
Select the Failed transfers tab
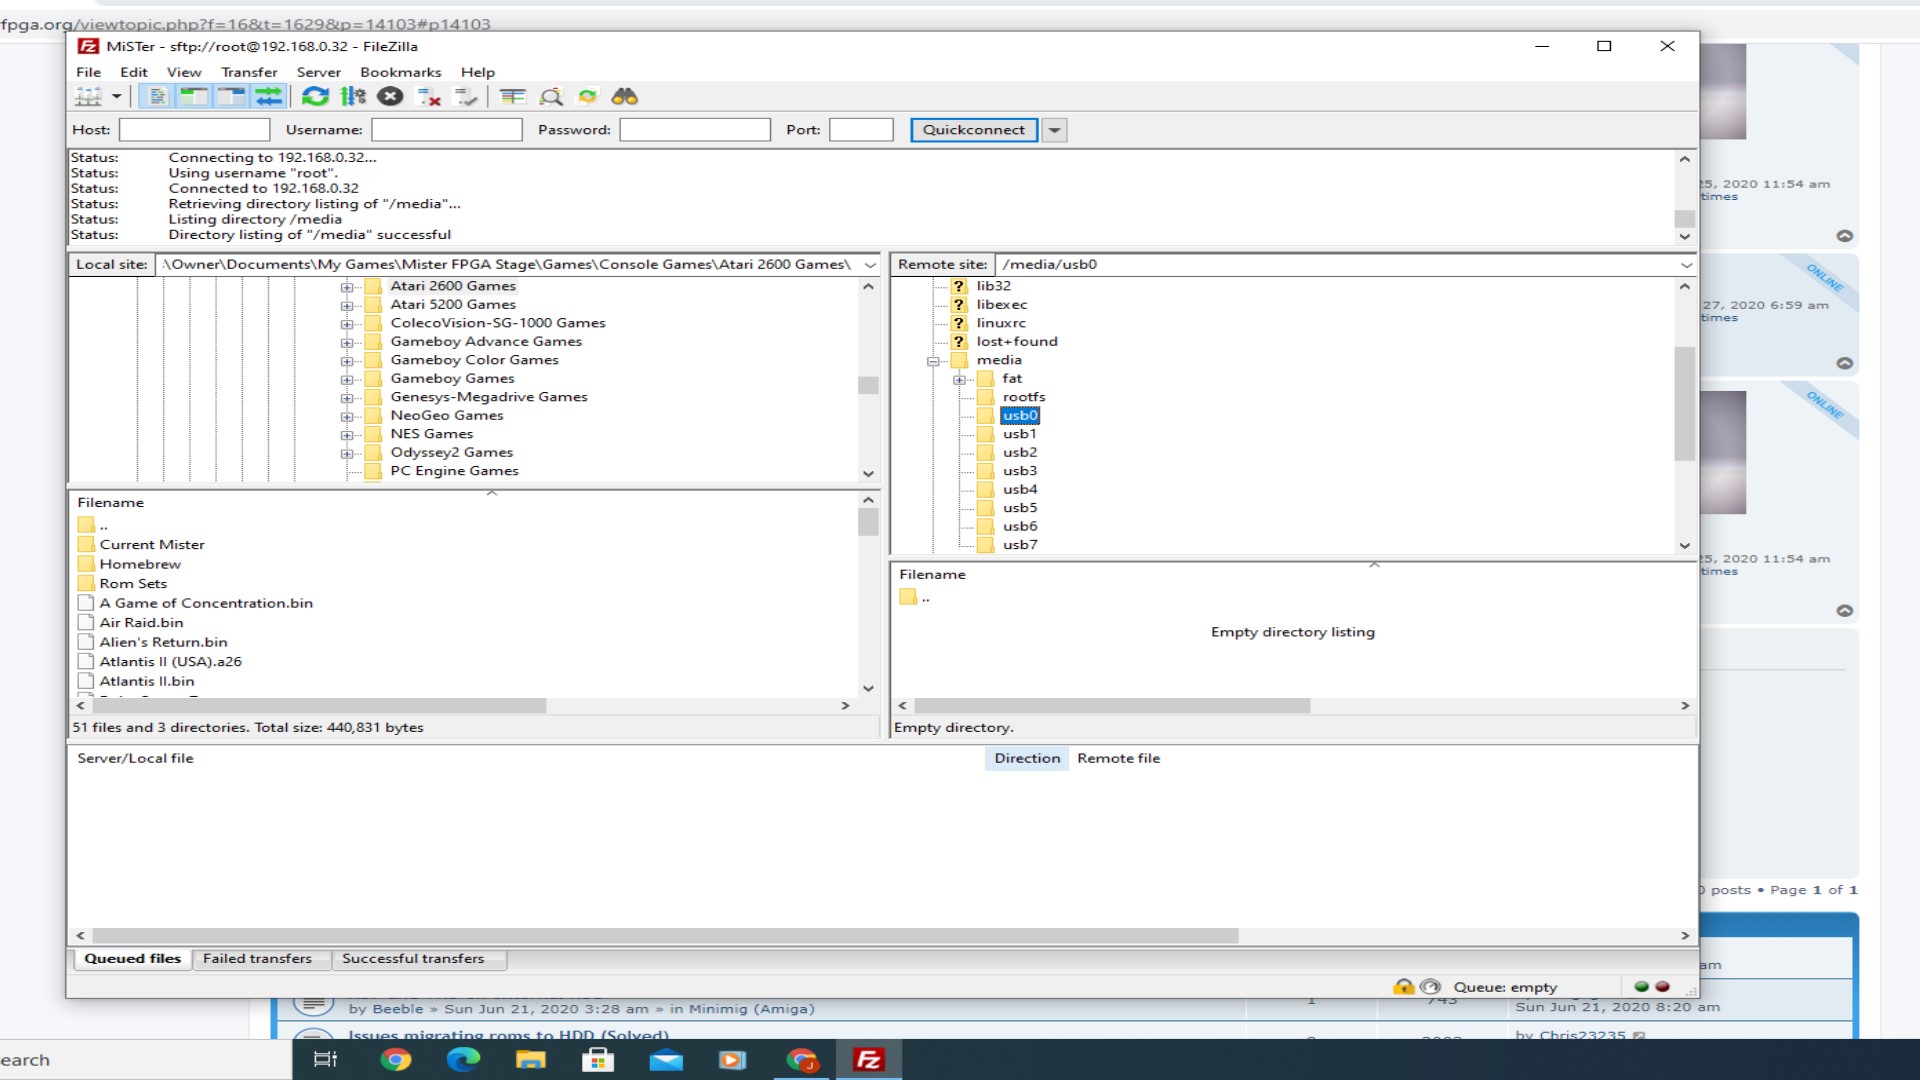pos(257,959)
